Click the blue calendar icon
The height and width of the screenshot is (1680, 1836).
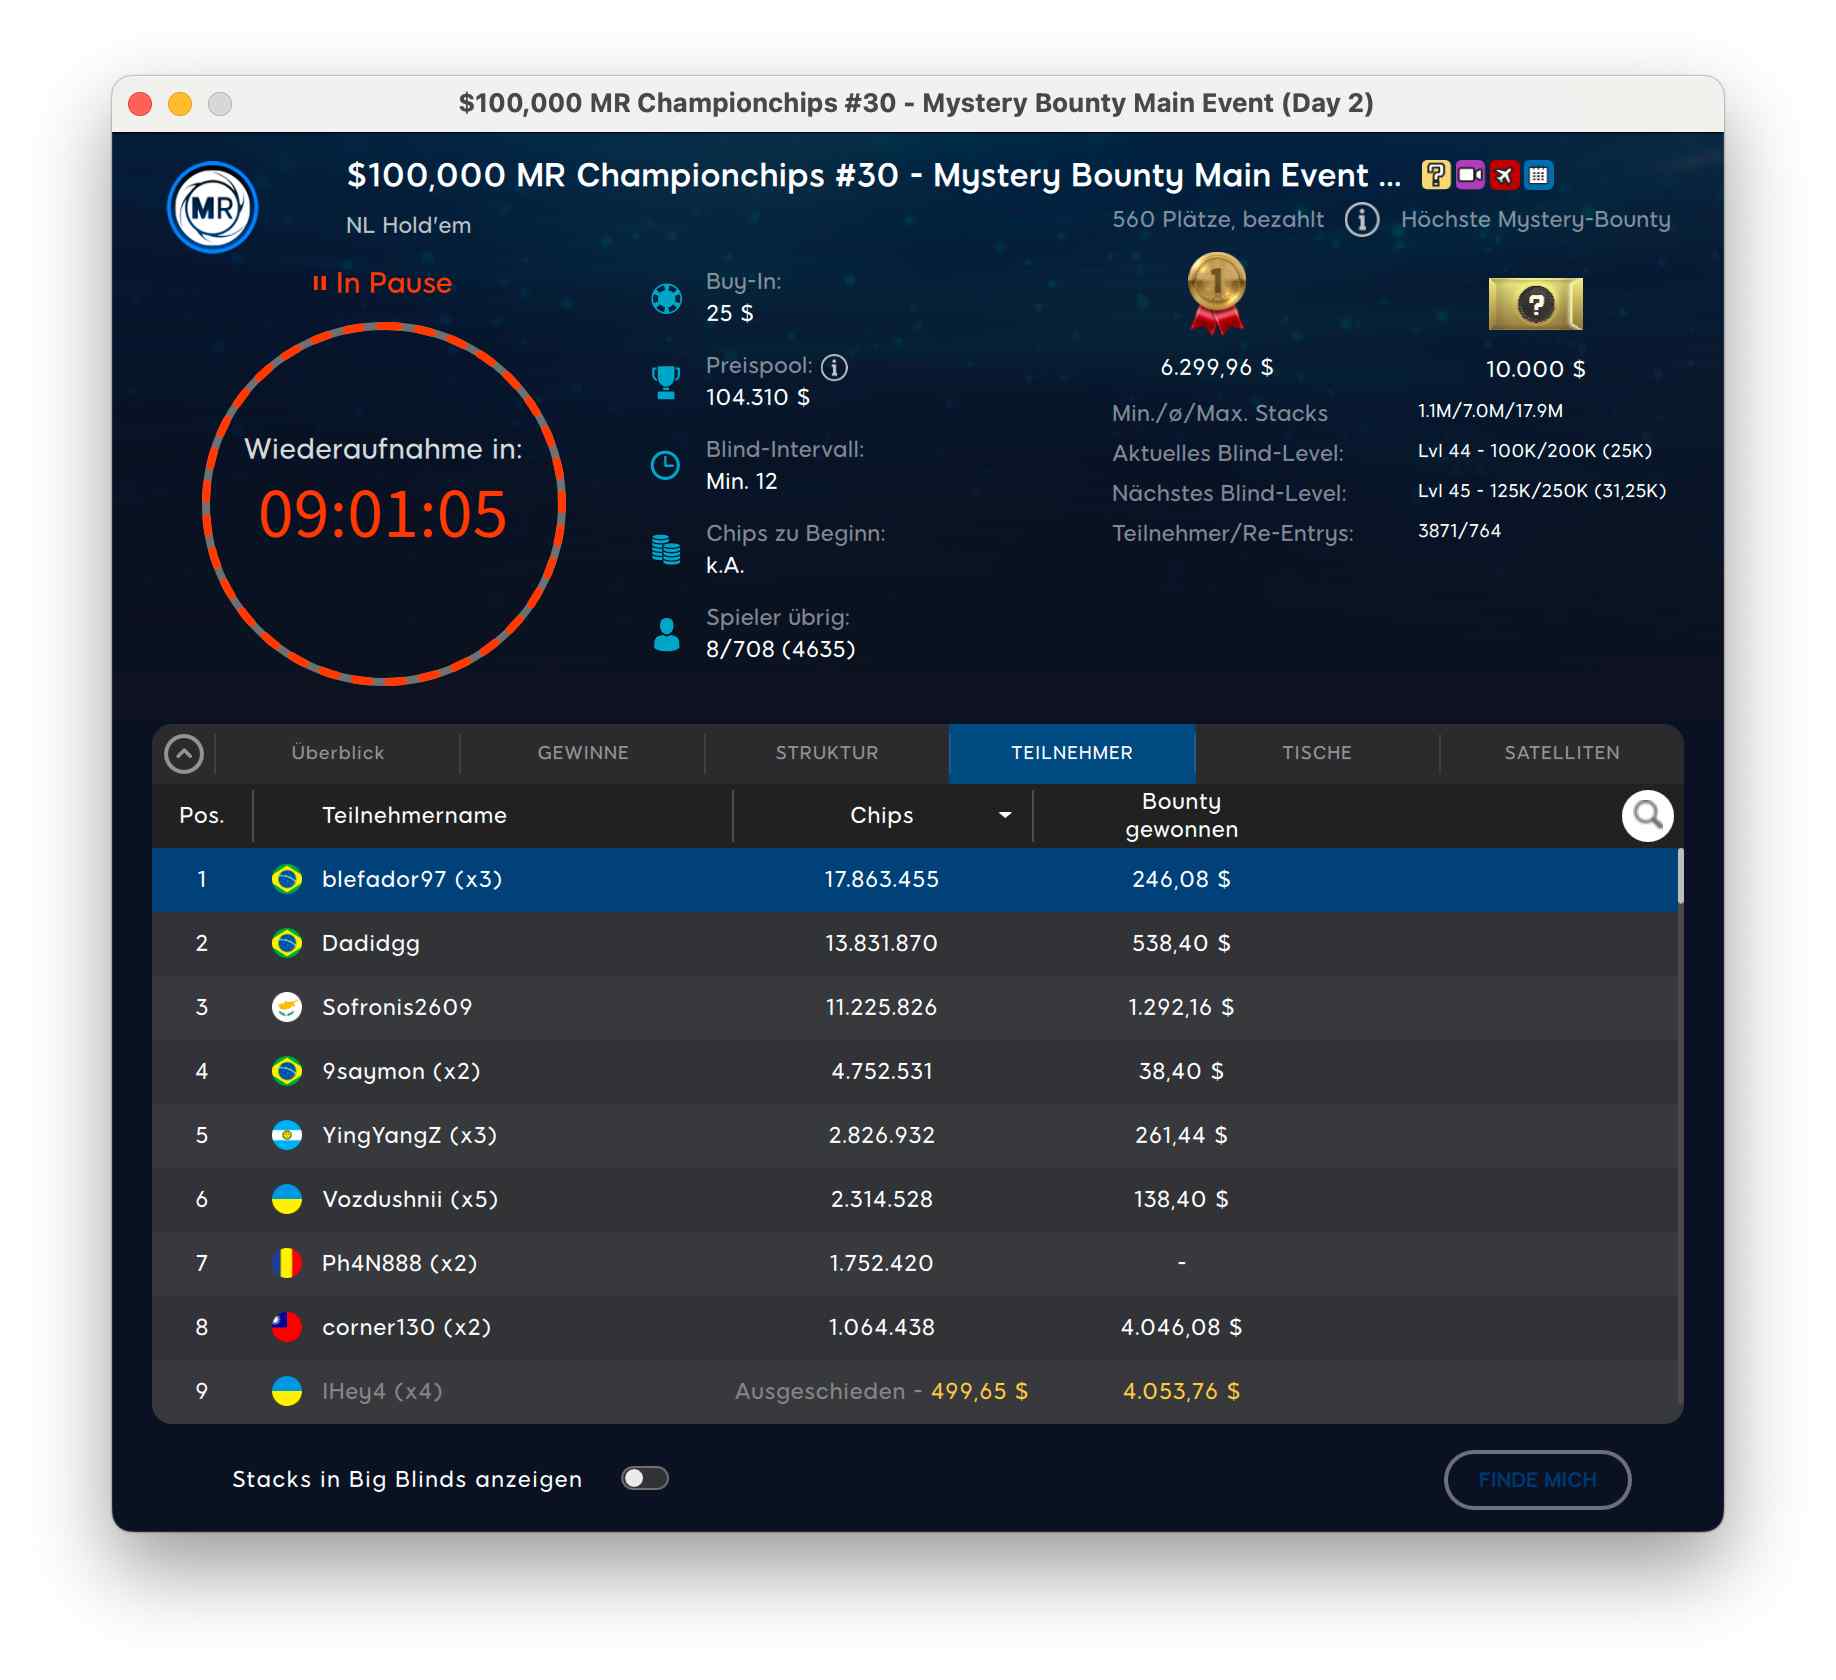pyautogui.click(x=1538, y=175)
